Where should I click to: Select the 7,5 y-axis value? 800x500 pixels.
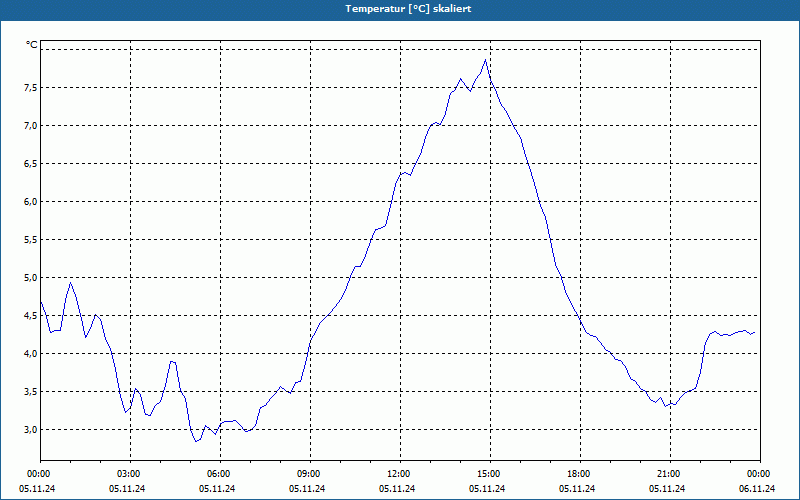pyautogui.click(x=31, y=88)
